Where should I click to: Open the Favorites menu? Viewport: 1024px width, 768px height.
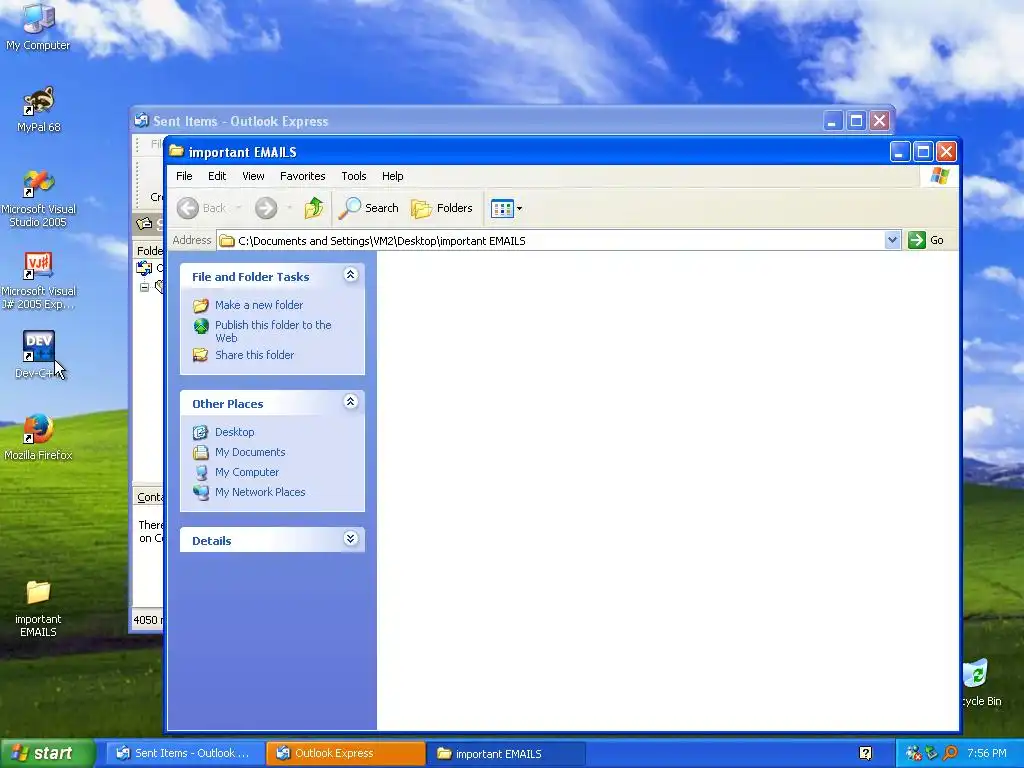pyautogui.click(x=302, y=176)
